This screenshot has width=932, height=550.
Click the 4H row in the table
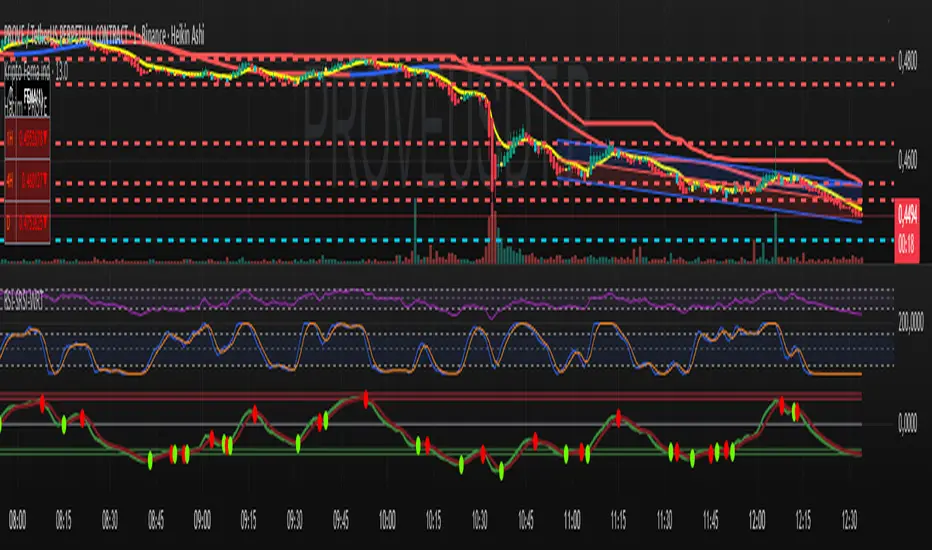pyautogui.click(x=27, y=181)
